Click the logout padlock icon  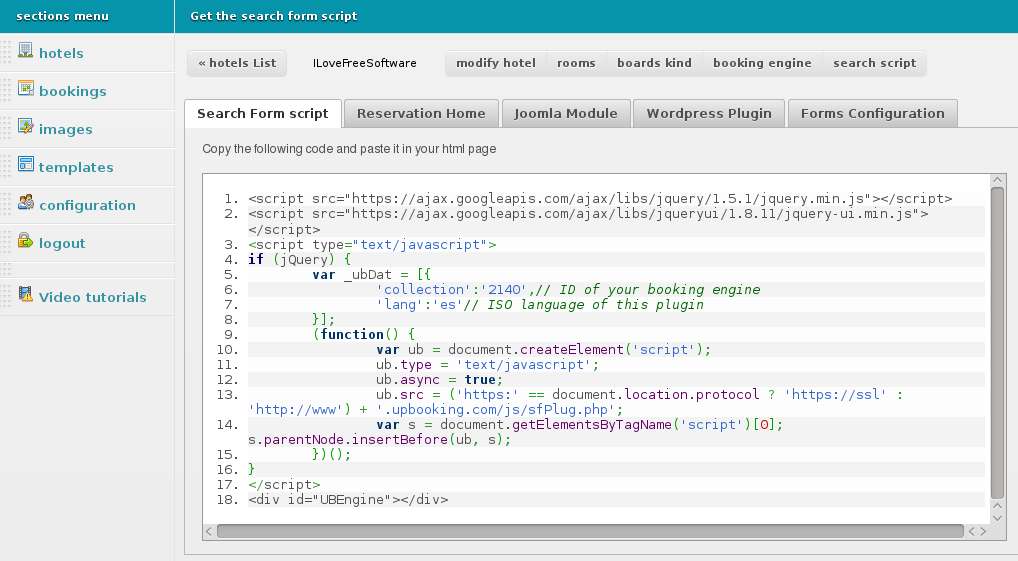pos(26,241)
